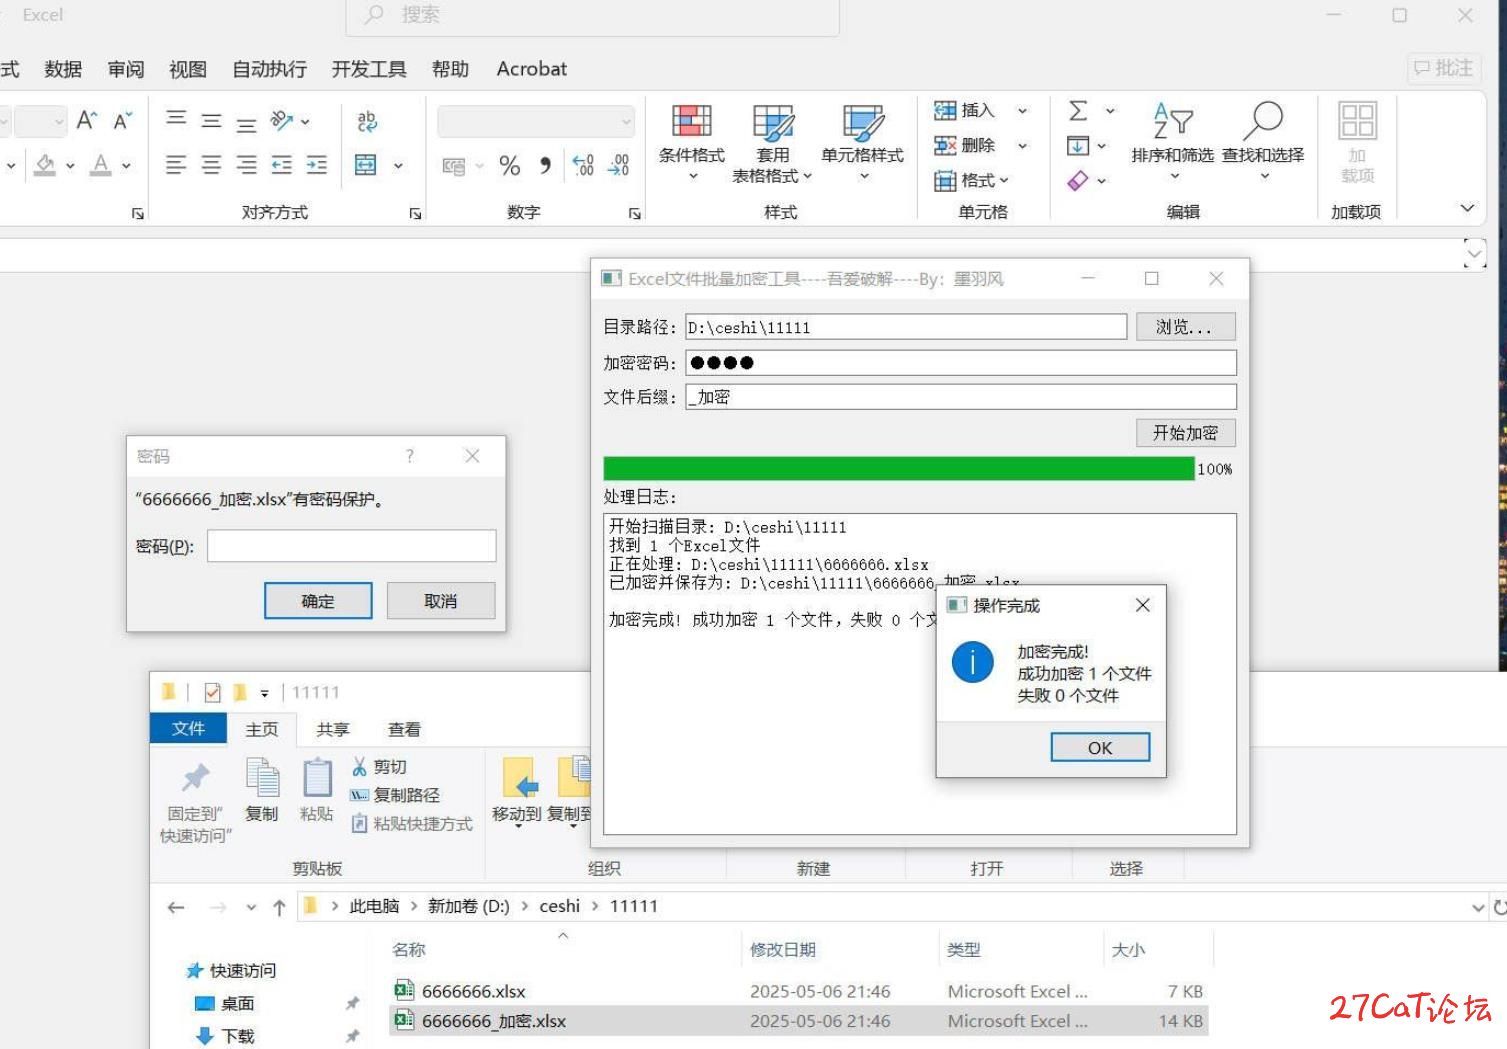
Task: Decrease decimal places icon
Action: [x=619, y=165]
